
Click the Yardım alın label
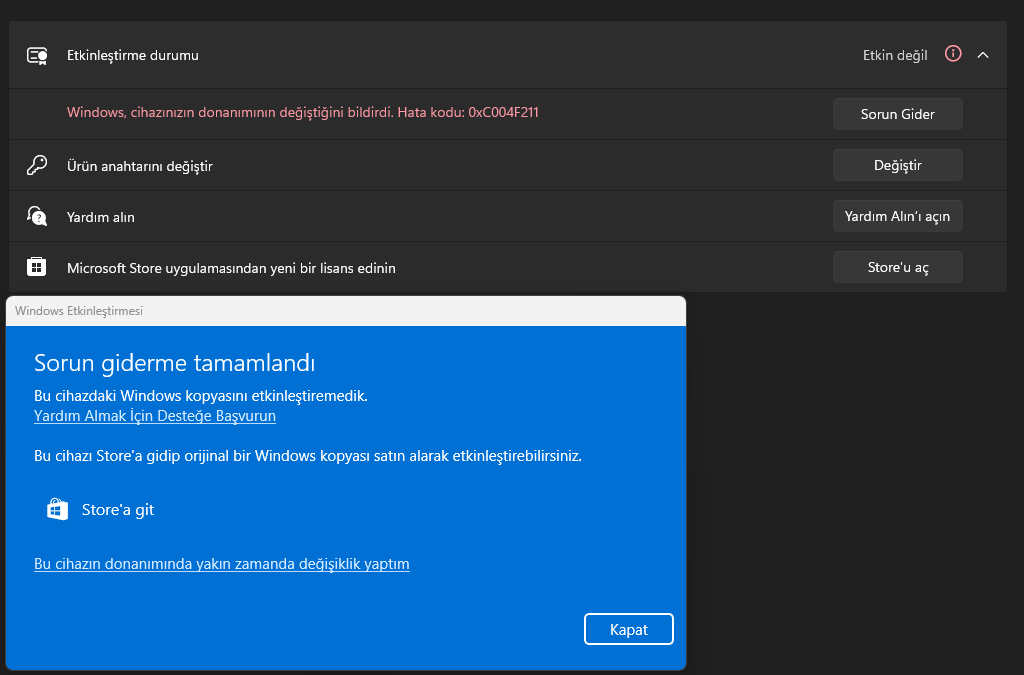tap(101, 217)
